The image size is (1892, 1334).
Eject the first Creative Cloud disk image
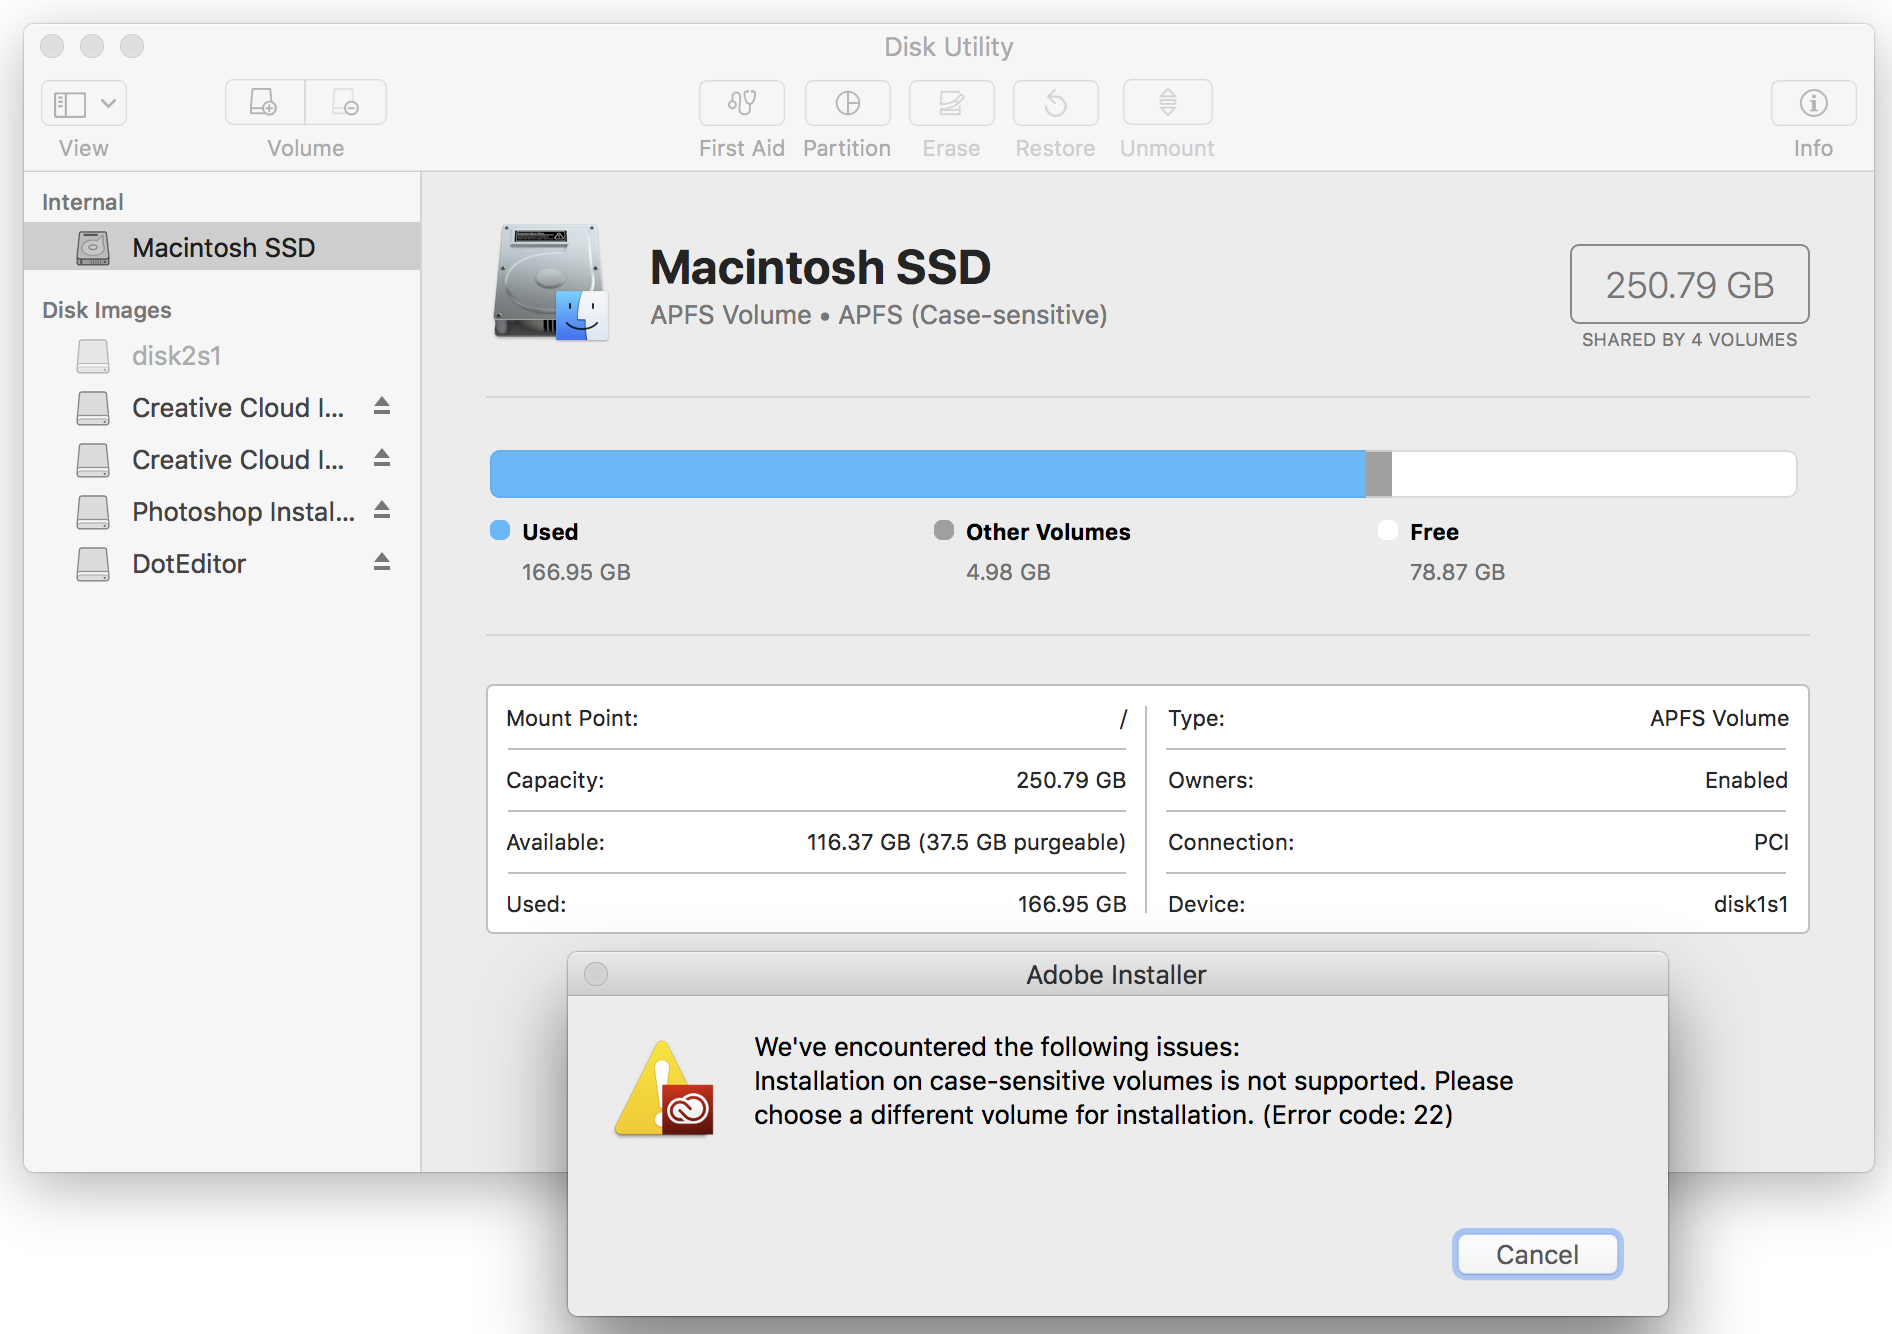pos(382,407)
